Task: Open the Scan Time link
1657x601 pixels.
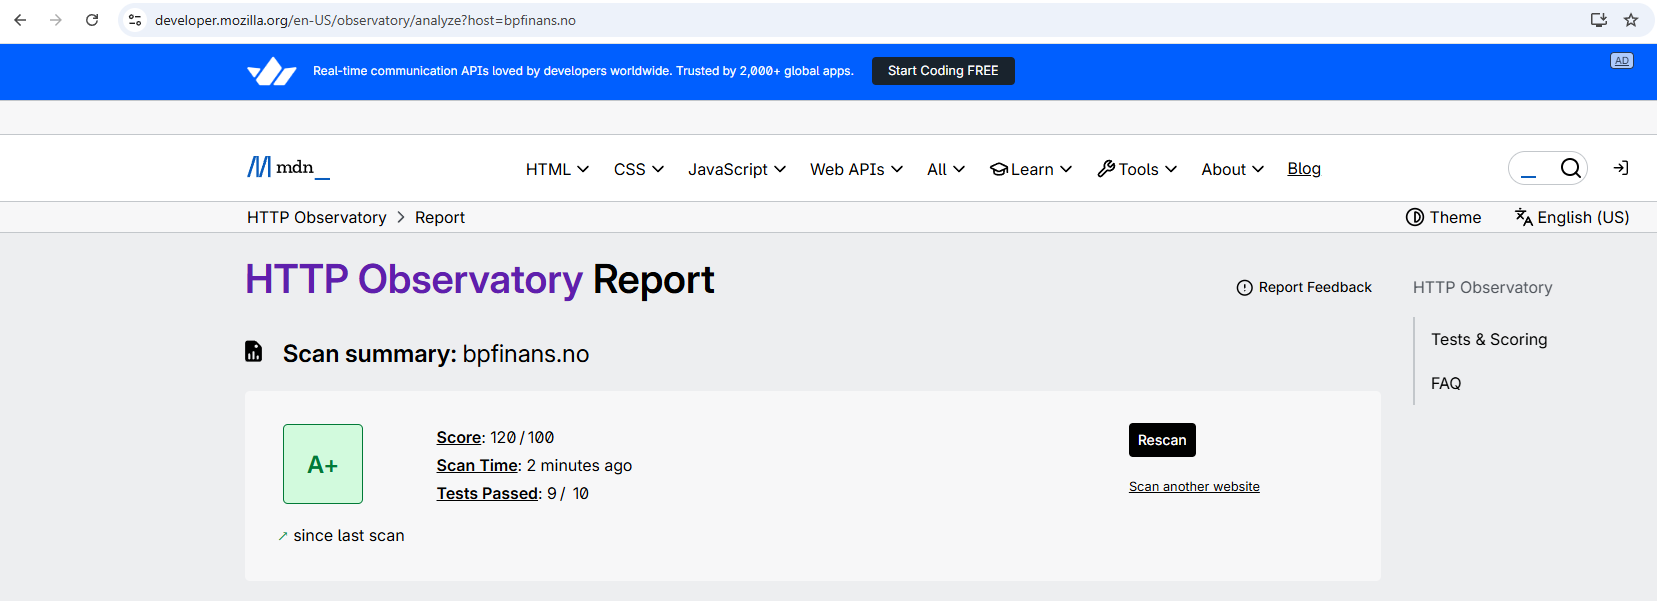Action: pos(478,465)
